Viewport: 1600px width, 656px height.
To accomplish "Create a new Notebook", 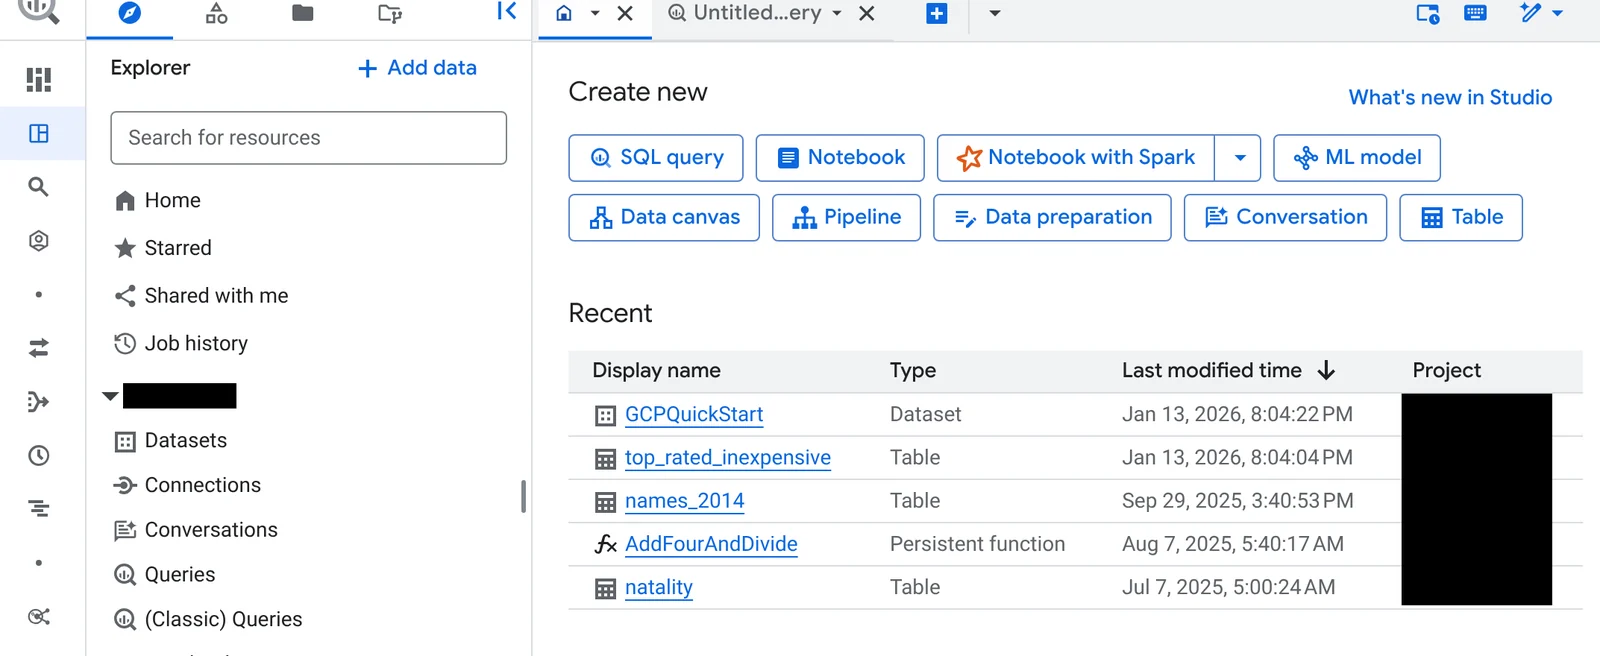I will tap(840, 158).
